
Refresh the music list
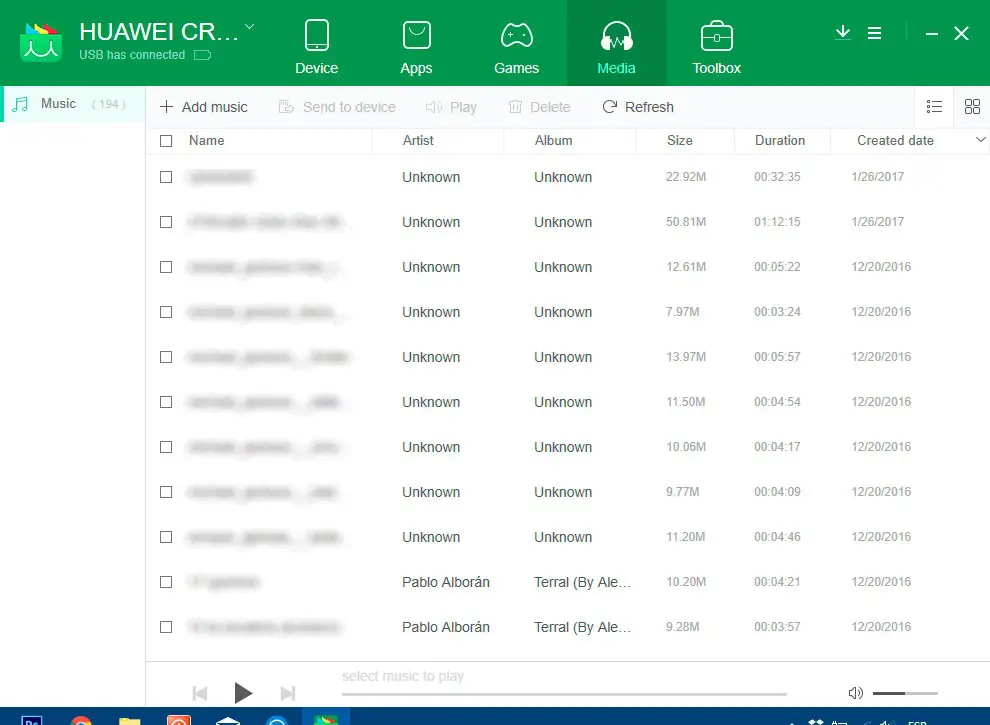click(638, 107)
